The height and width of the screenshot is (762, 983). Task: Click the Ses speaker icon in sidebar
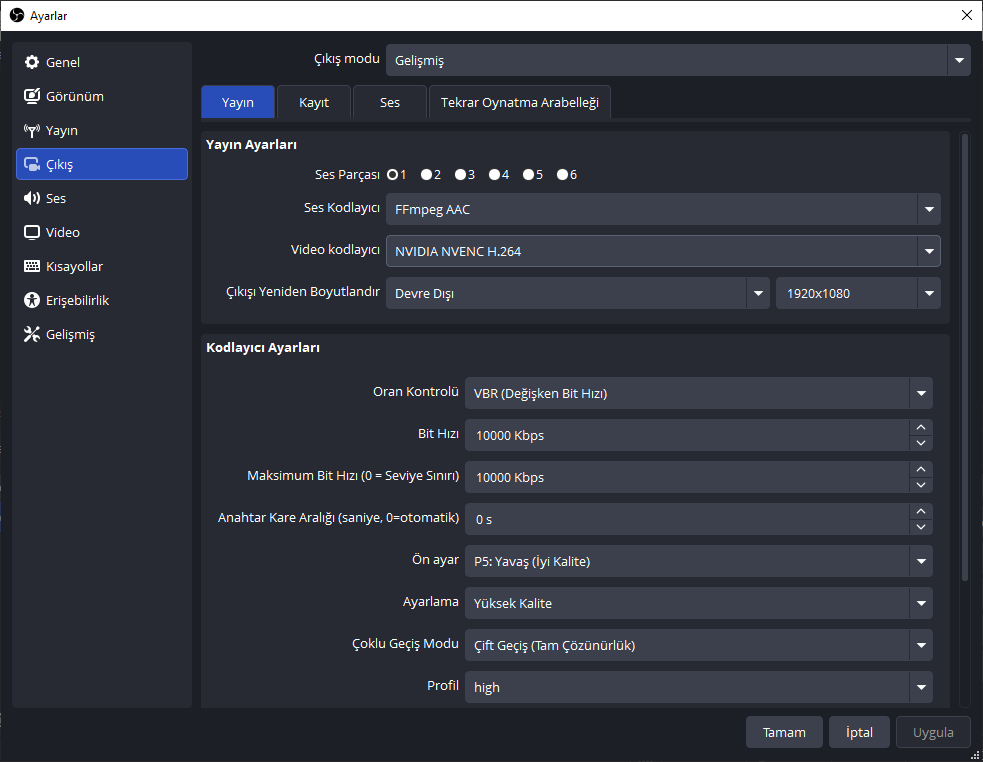coord(32,198)
